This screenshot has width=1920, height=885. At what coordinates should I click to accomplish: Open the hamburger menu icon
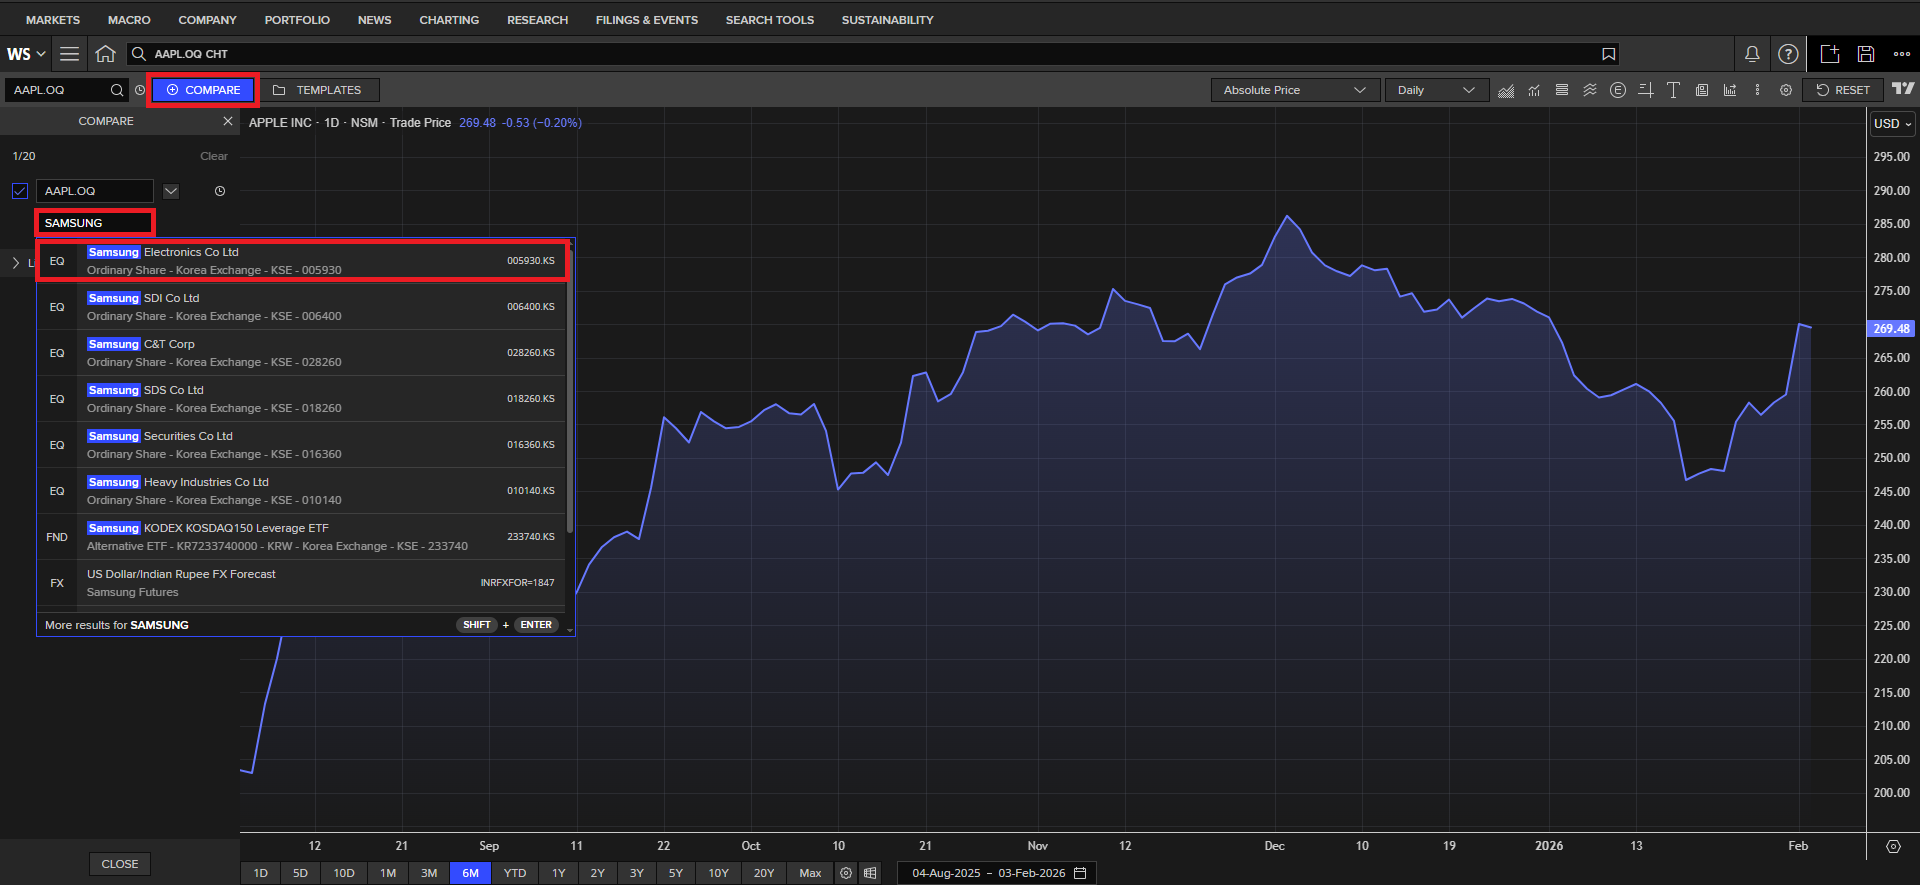pyautogui.click(x=69, y=54)
